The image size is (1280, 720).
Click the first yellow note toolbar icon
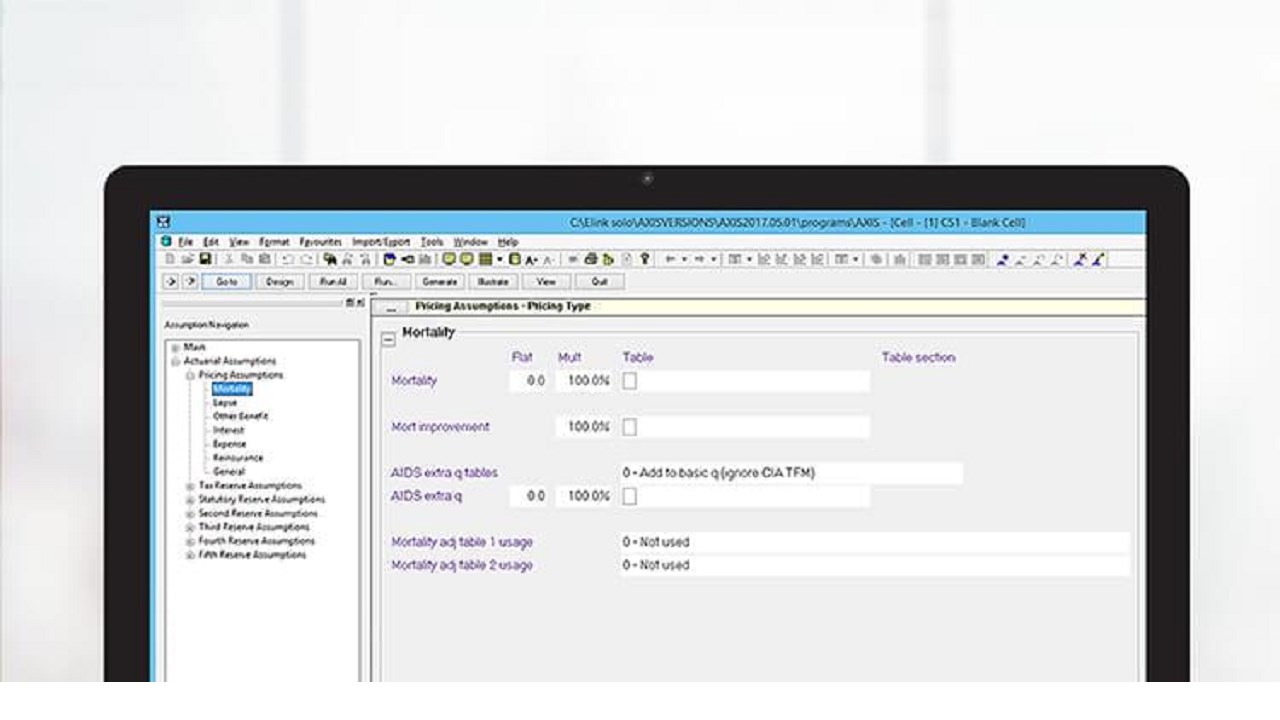click(x=449, y=260)
